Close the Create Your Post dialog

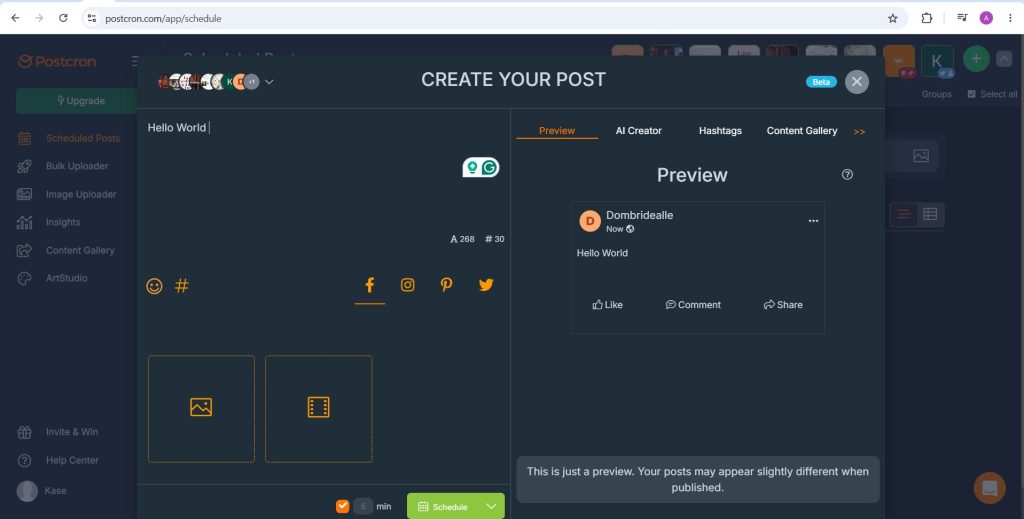857,82
